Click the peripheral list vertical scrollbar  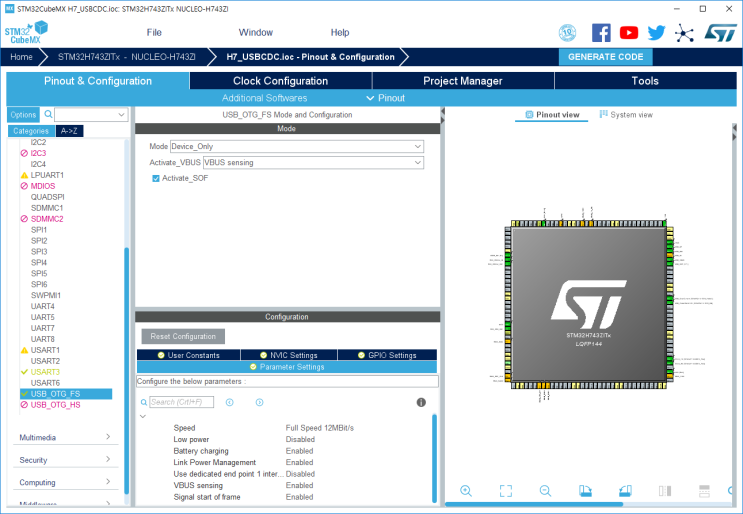[x=127, y=370]
